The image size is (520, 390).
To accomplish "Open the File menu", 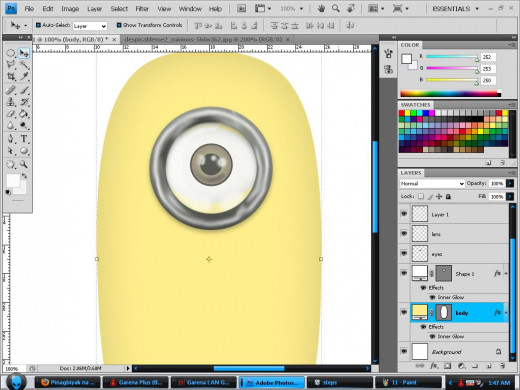I will 29,9.
